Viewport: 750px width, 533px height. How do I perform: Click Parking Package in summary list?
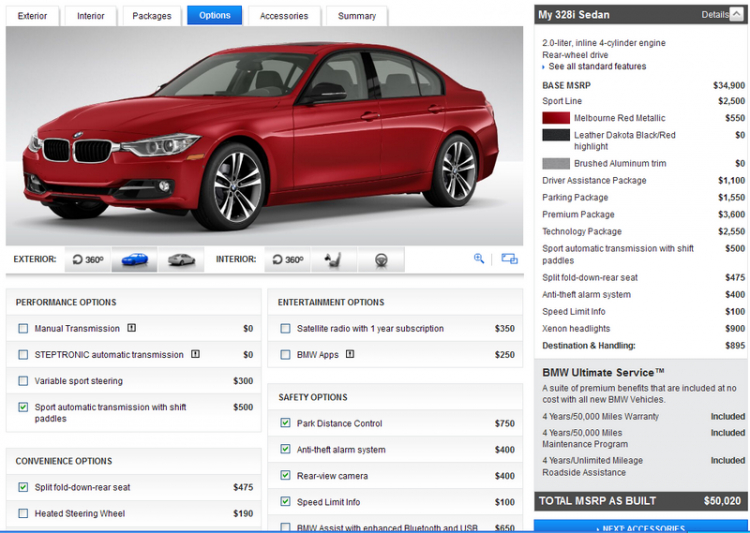click(575, 198)
